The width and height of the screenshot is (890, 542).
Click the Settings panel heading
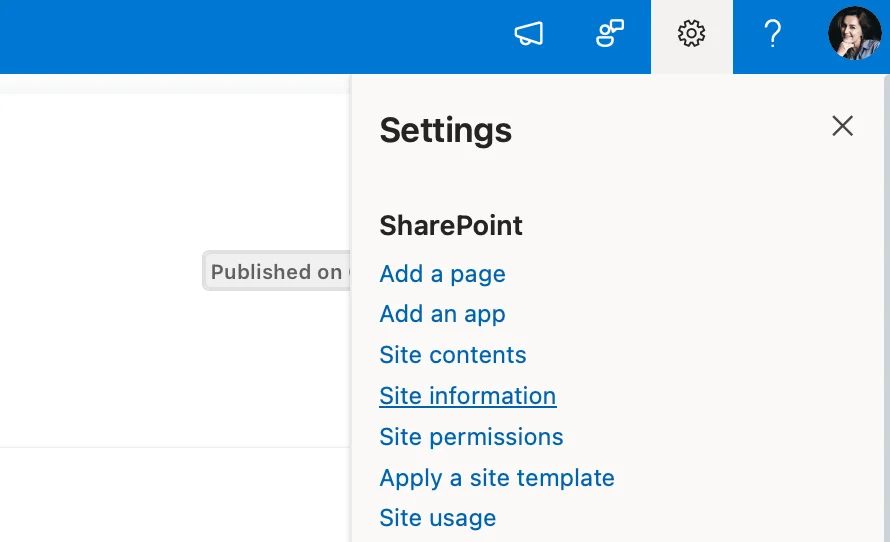(446, 131)
